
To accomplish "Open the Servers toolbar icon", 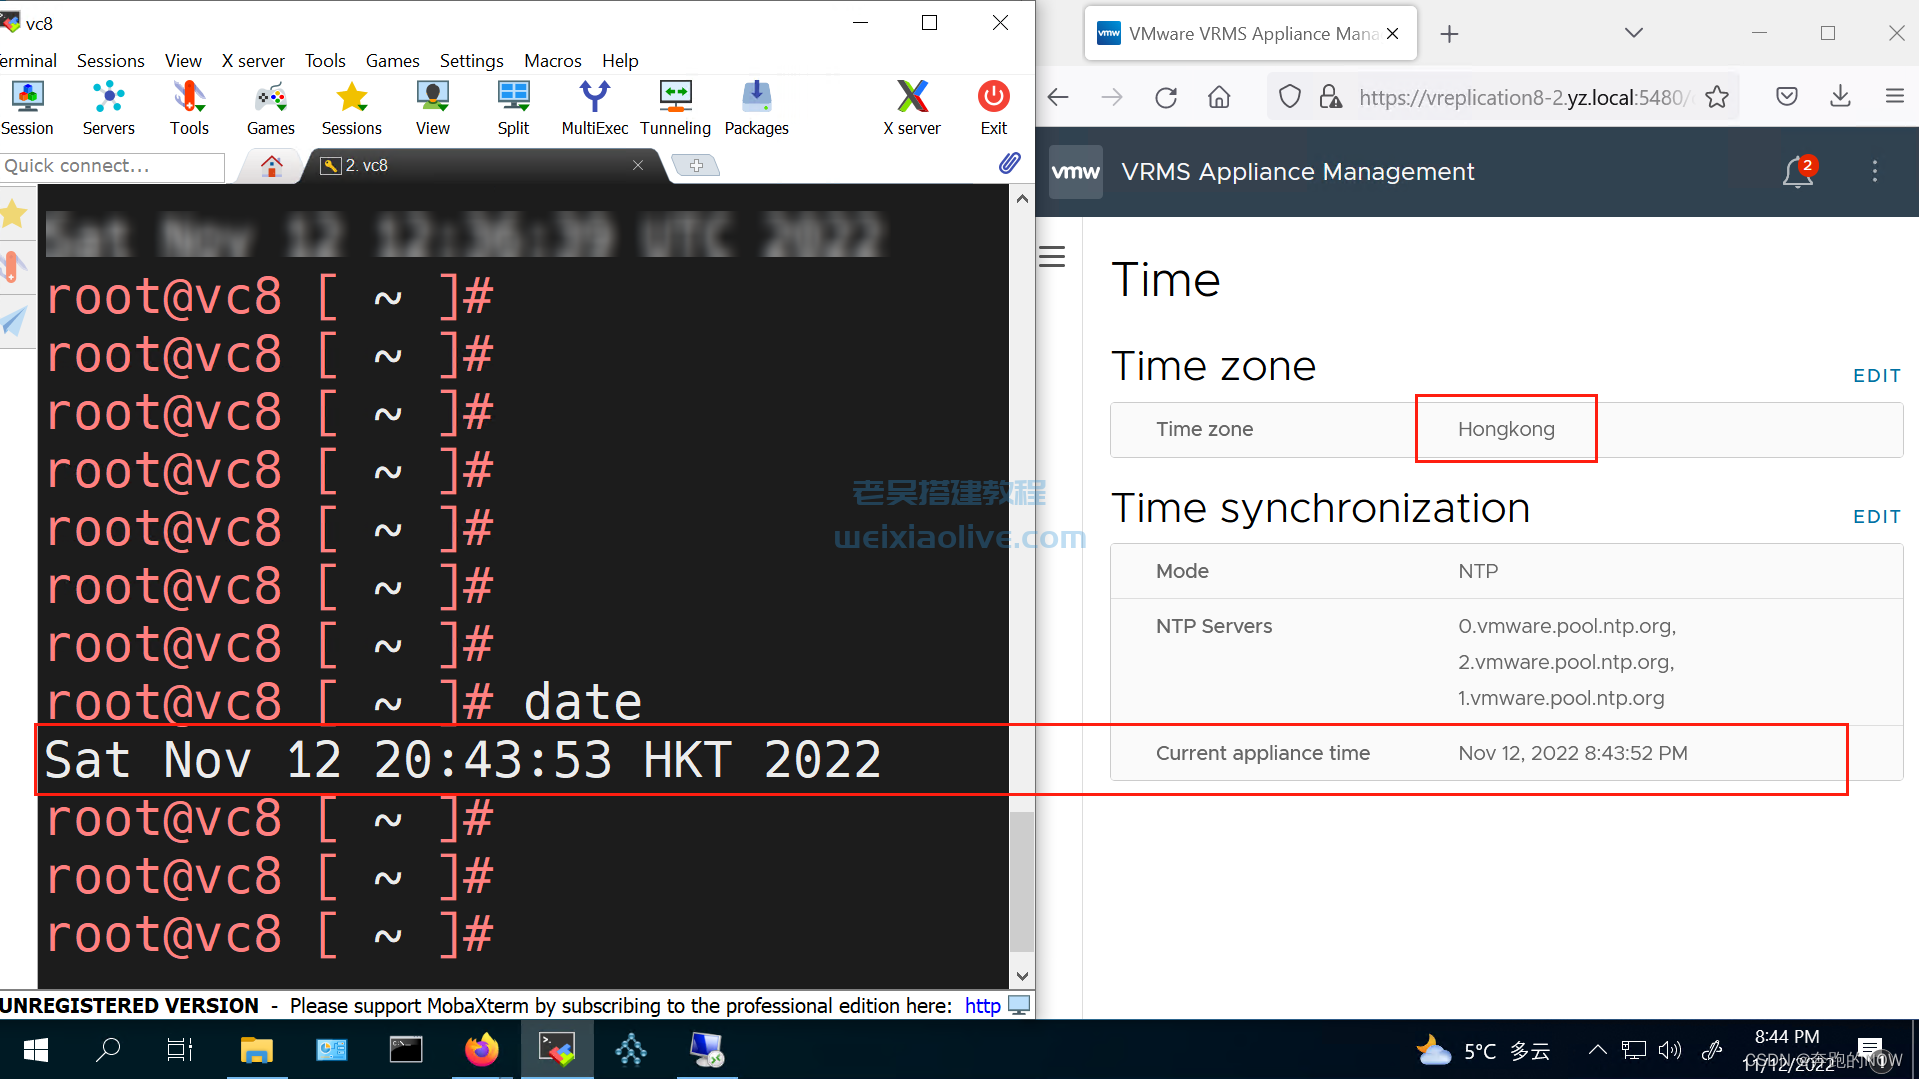I will click(108, 108).
